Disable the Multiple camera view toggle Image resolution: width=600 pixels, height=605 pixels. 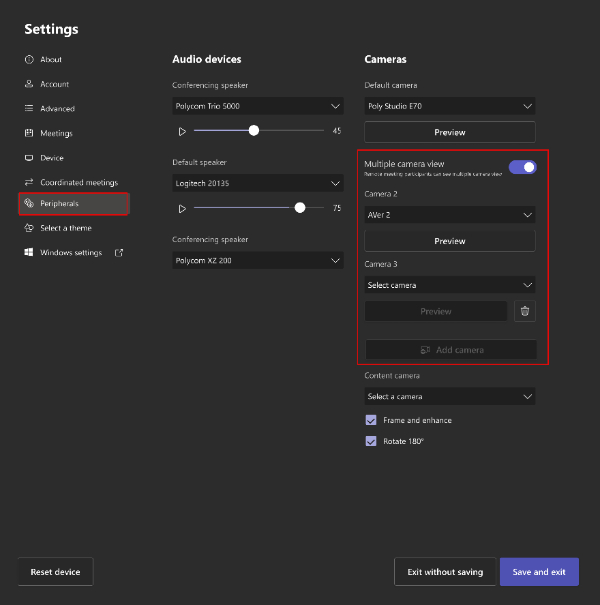[522, 167]
